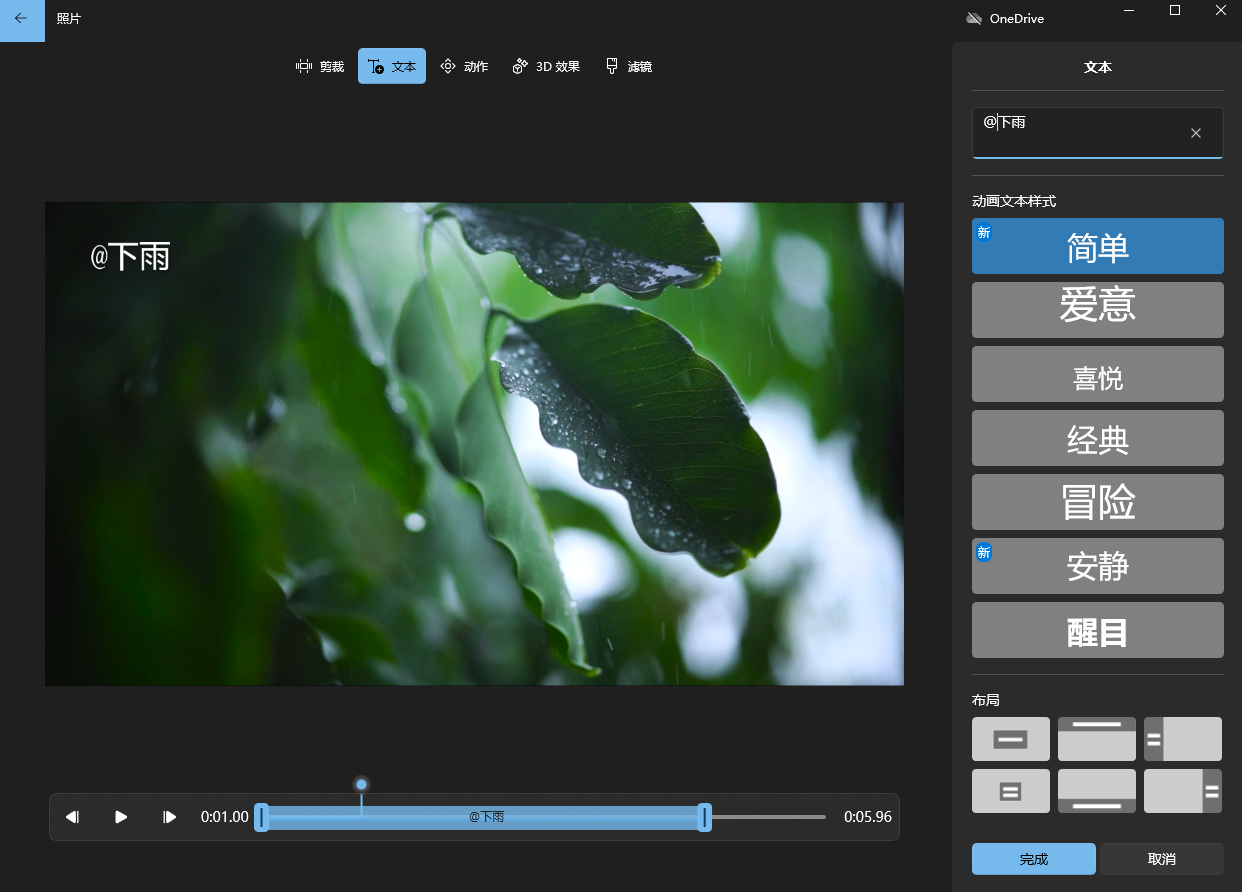Open the 滤镜 filters tool

pyautogui.click(x=629, y=66)
